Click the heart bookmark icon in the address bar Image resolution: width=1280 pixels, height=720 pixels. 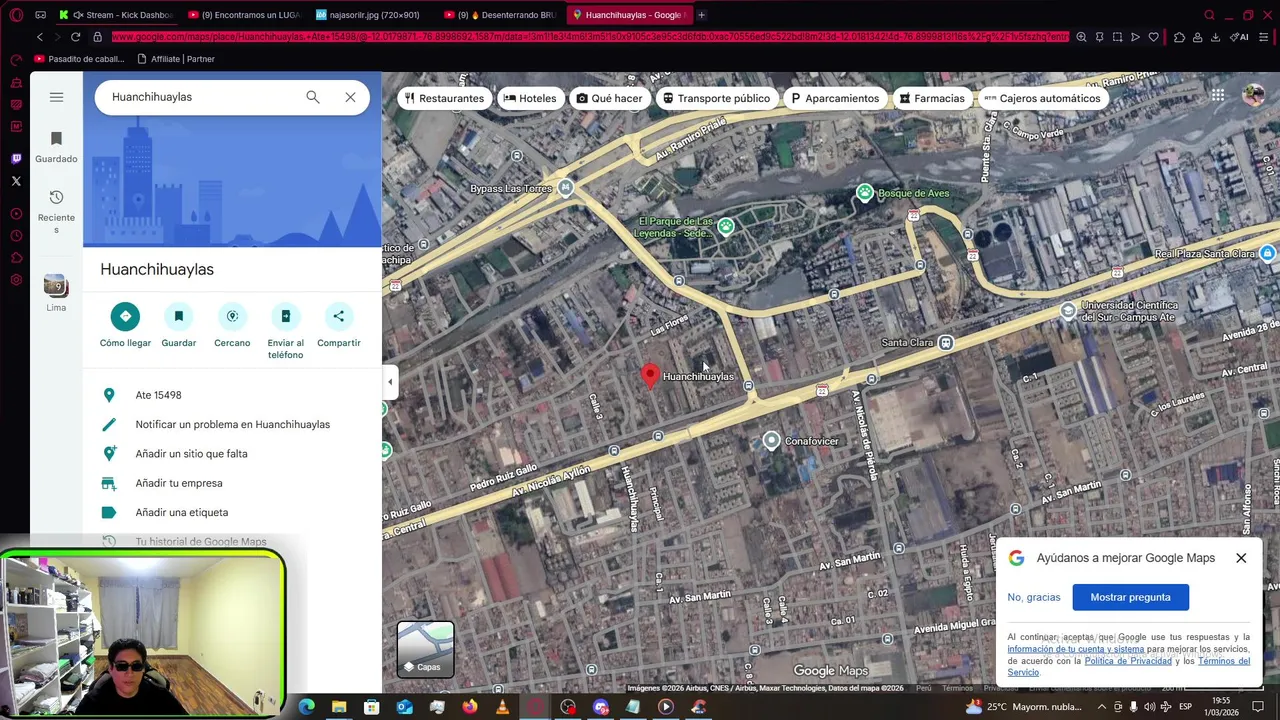pyautogui.click(x=1153, y=37)
